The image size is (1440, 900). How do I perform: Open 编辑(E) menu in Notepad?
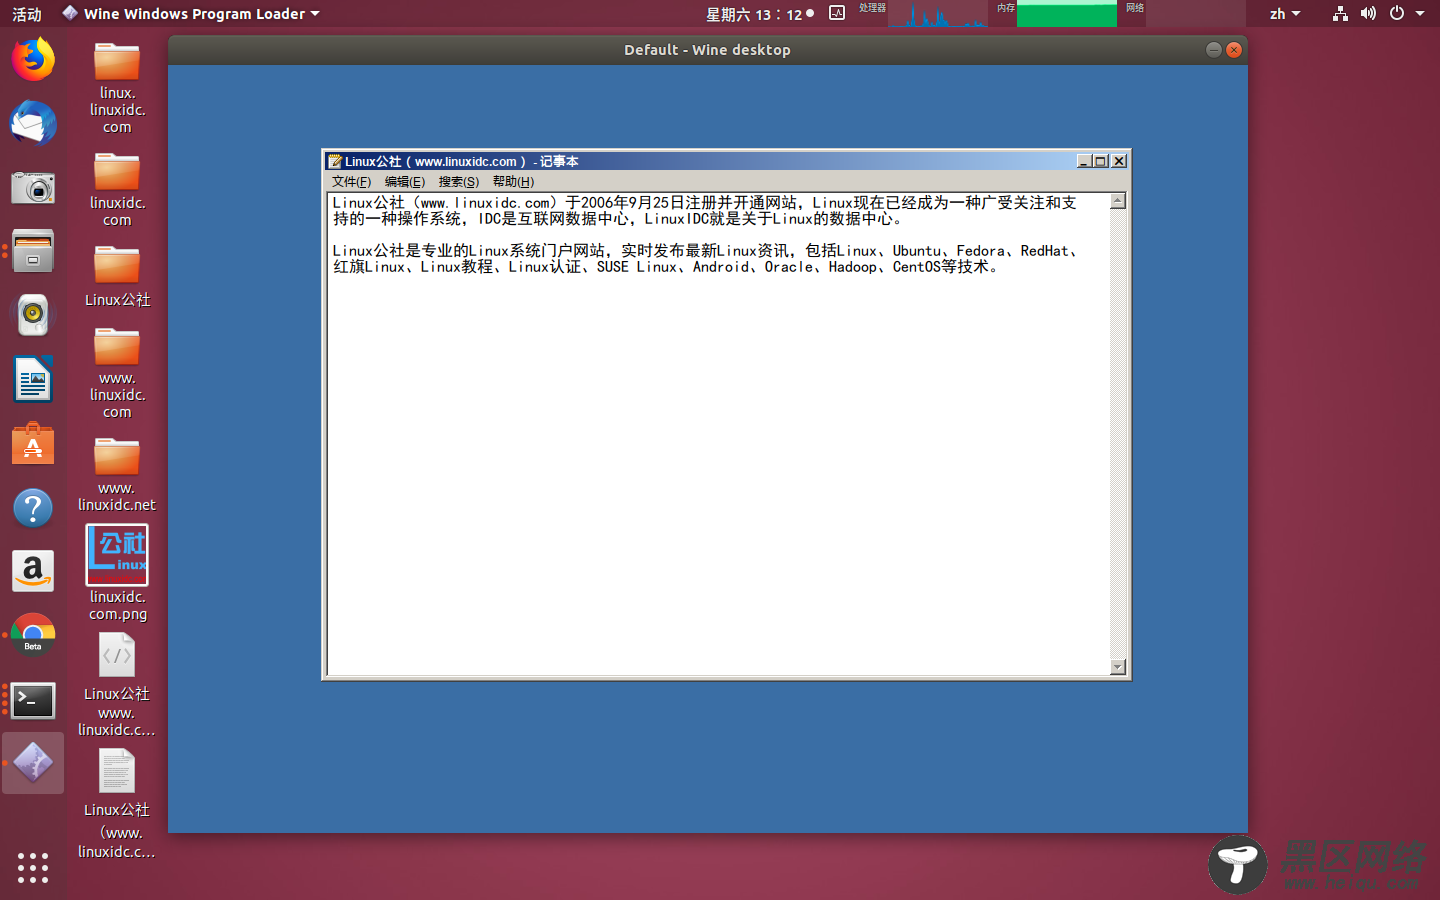(x=405, y=182)
